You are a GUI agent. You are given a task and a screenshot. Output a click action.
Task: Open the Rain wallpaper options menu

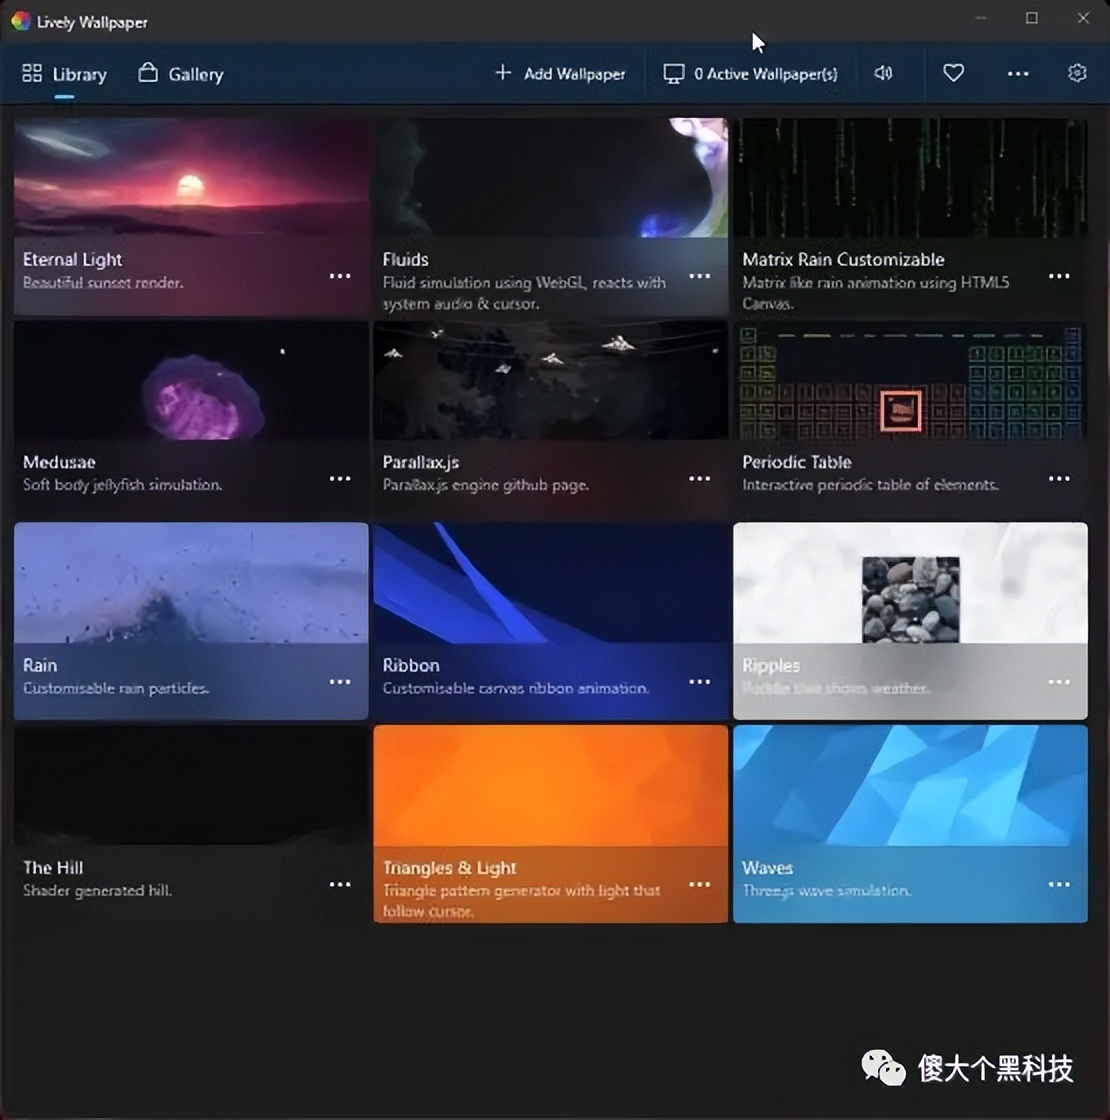pyautogui.click(x=340, y=681)
